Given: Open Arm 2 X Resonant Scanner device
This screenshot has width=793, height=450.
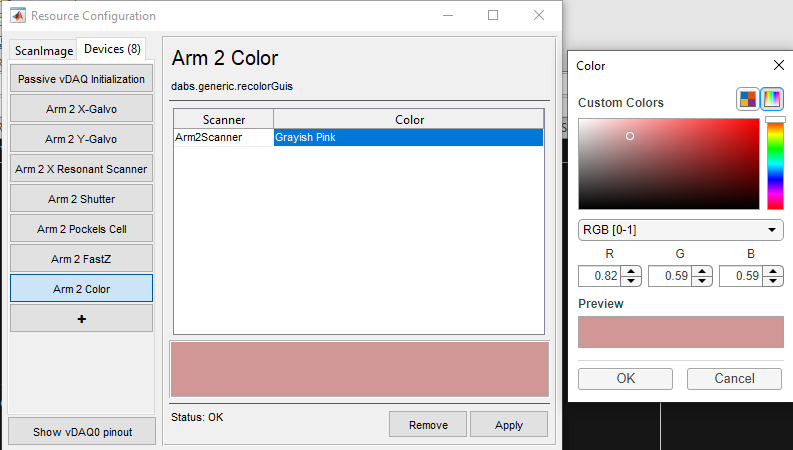Looking at the screenshot, I should [x=81, y=169].
